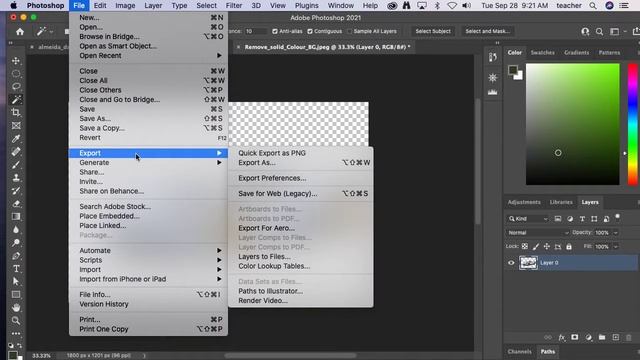The width and height of the screenshot is (640, 360).
Task: Toggle lock position icon
Action: (547, 246)
